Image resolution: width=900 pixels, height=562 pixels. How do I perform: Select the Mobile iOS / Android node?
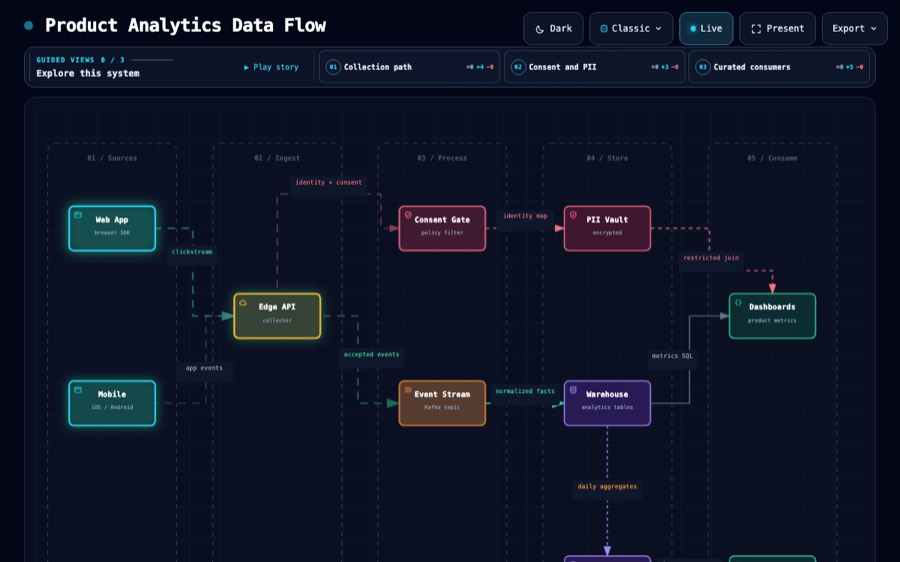point(112,403)
